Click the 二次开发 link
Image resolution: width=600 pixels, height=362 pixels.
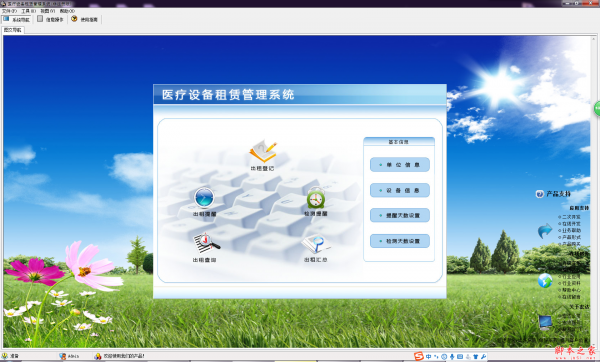click(571, 217)
